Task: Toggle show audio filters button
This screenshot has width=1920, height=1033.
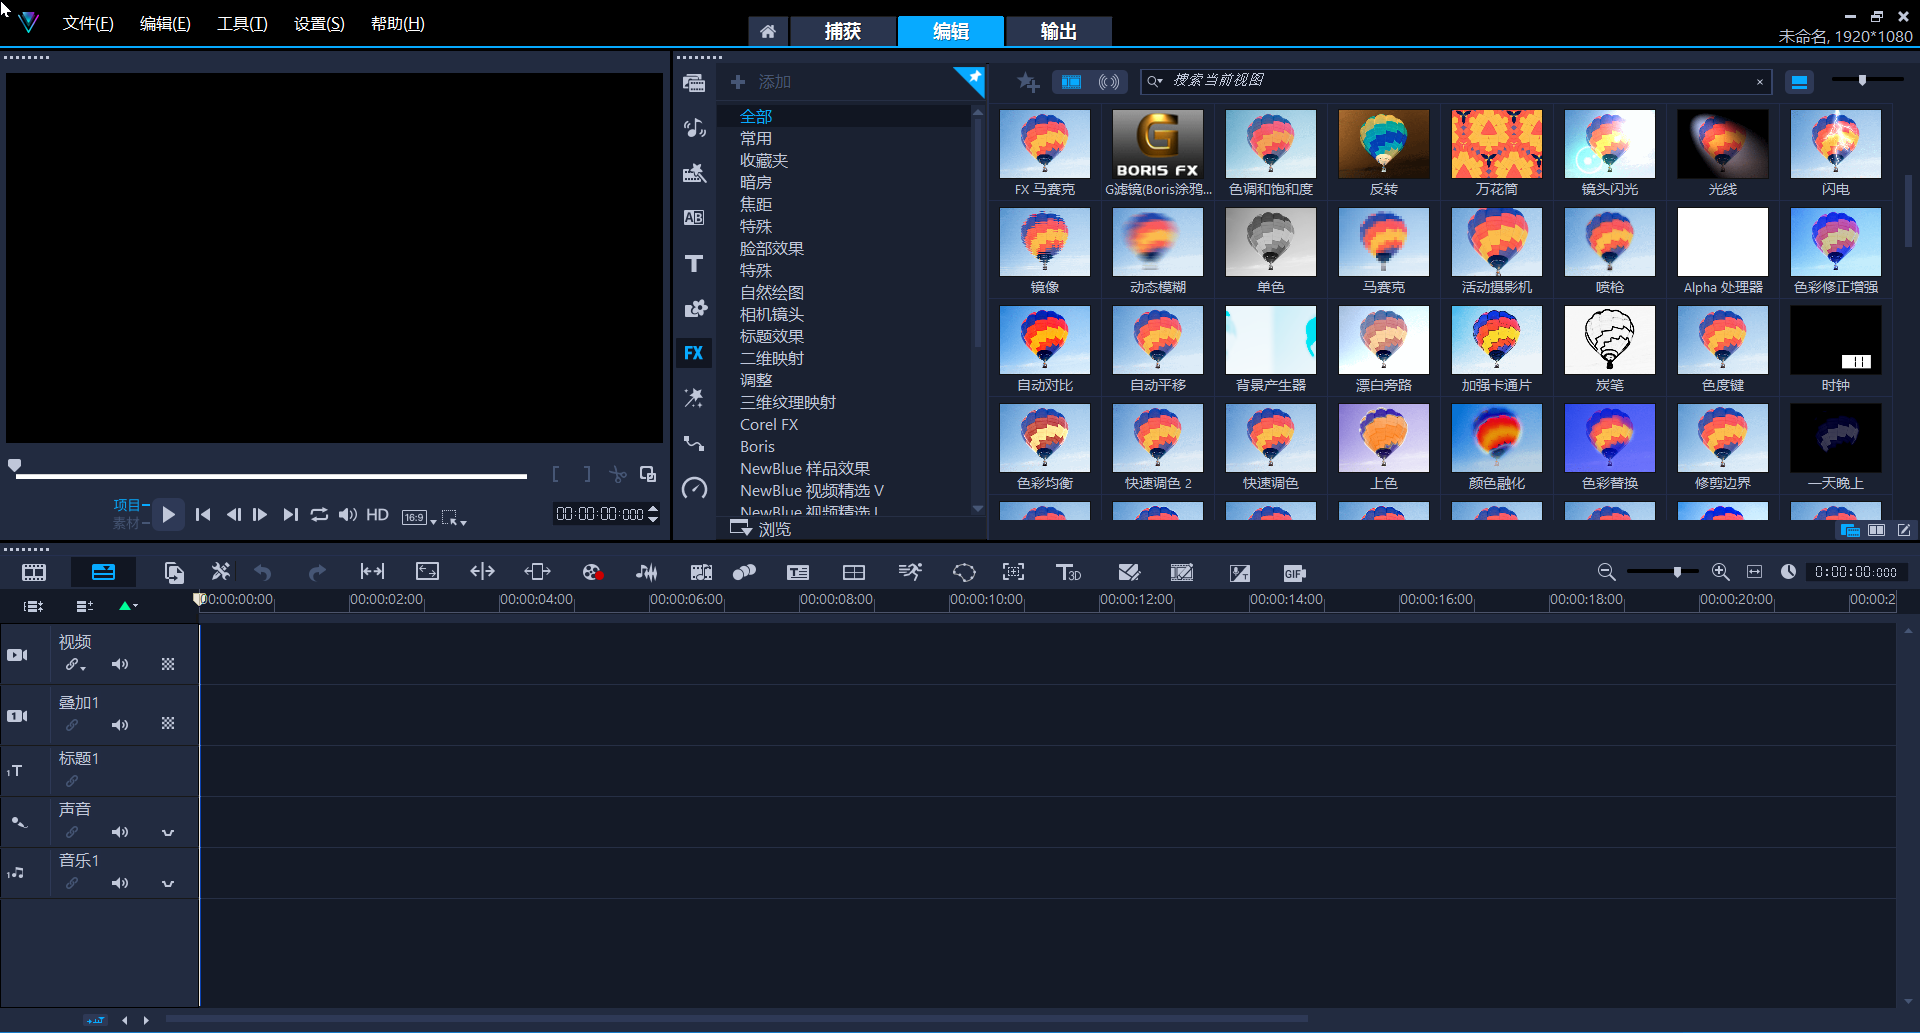Action: (1109, 82)
